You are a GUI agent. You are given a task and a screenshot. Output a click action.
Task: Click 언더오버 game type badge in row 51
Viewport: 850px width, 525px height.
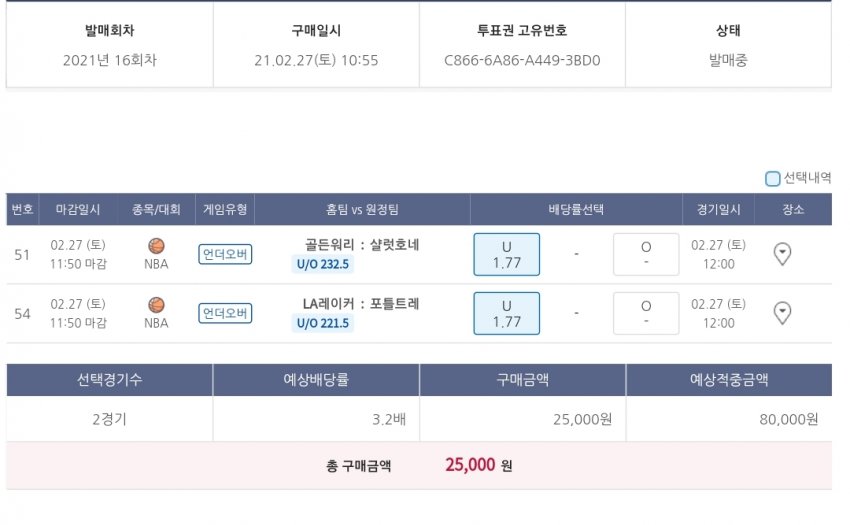click(x=225, y=254)
